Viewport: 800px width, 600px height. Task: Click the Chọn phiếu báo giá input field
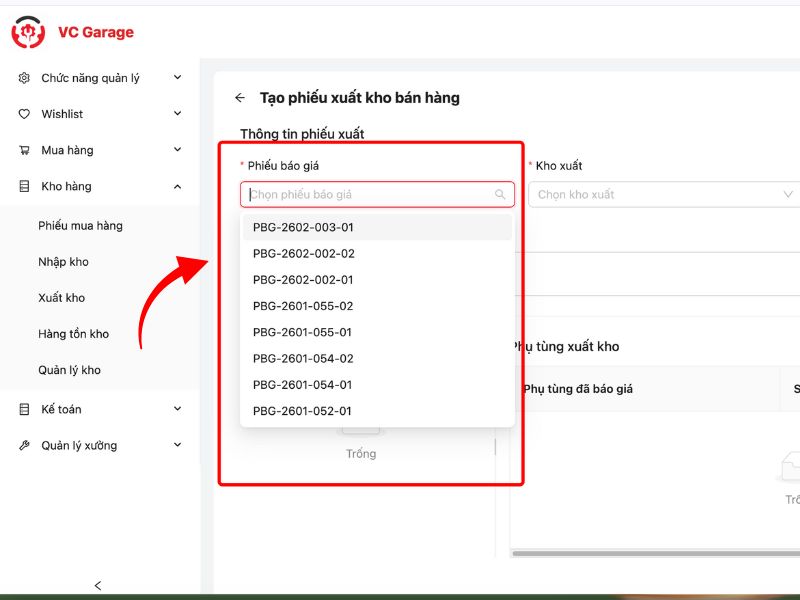point(368,195)
